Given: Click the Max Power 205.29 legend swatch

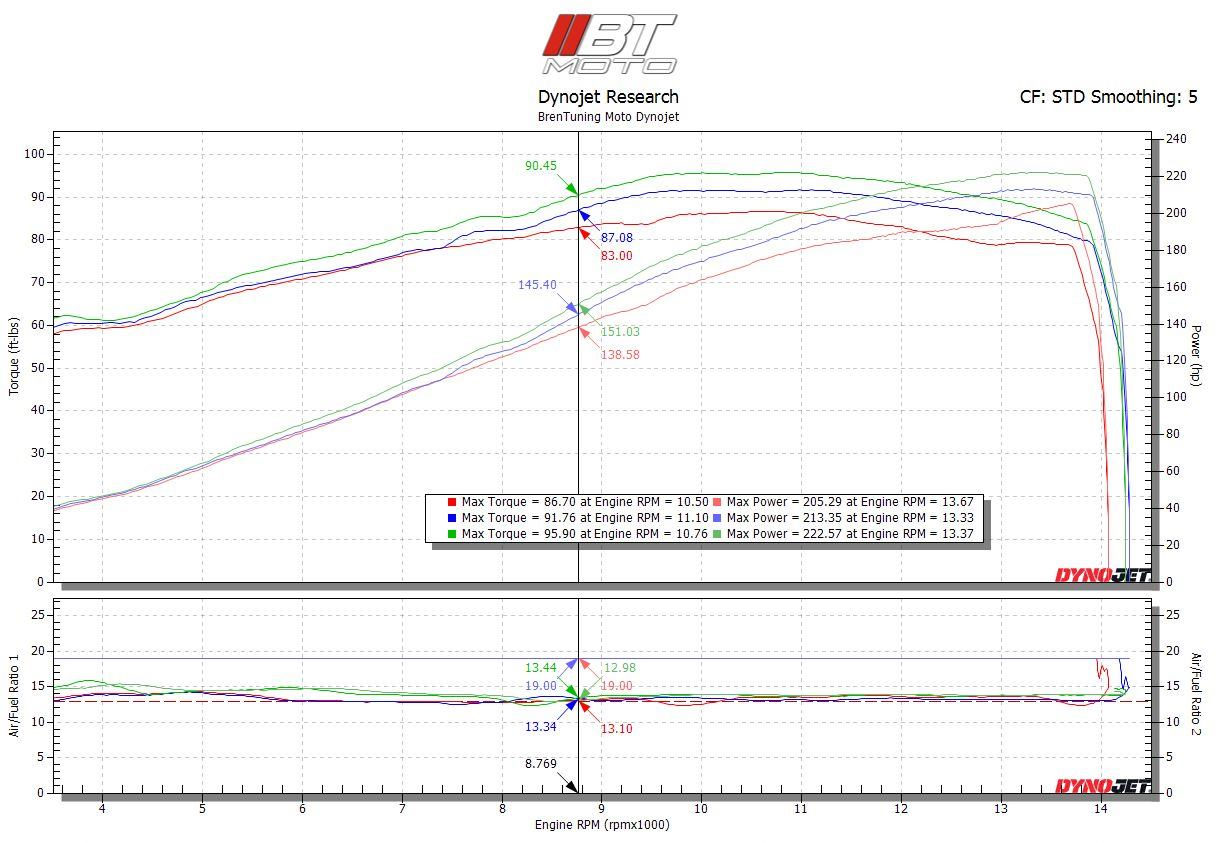Looking at the screenshot, I should click(718, 502).
